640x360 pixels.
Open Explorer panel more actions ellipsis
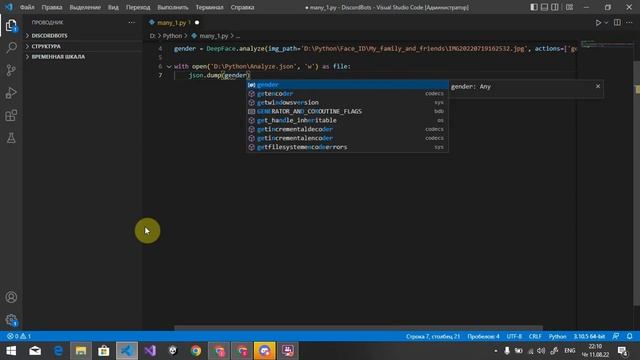pyautogui.click(x=131, y=22)
